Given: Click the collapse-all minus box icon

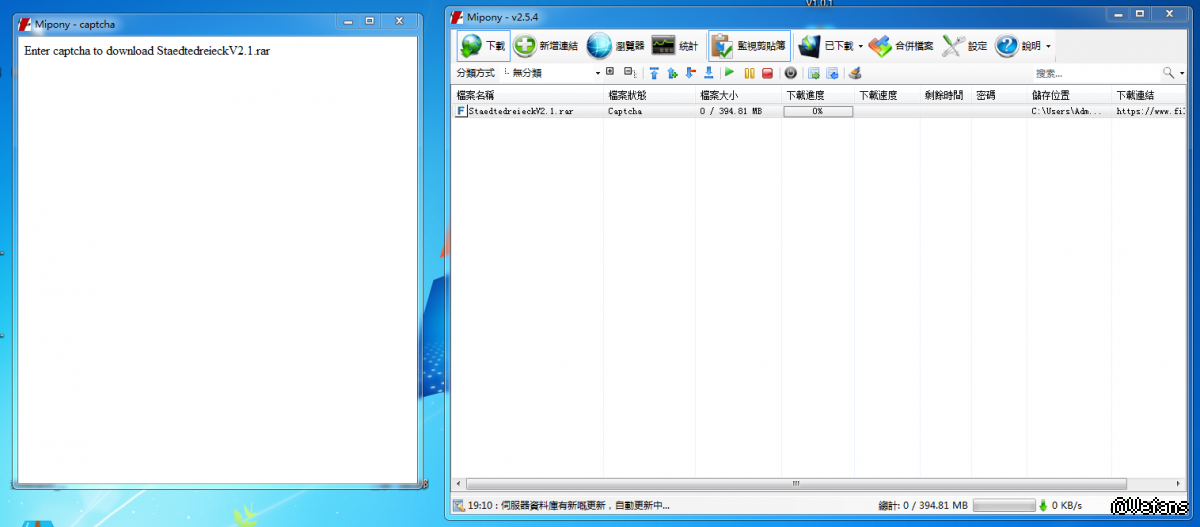Looking at the screenshot, I should 628,72.
